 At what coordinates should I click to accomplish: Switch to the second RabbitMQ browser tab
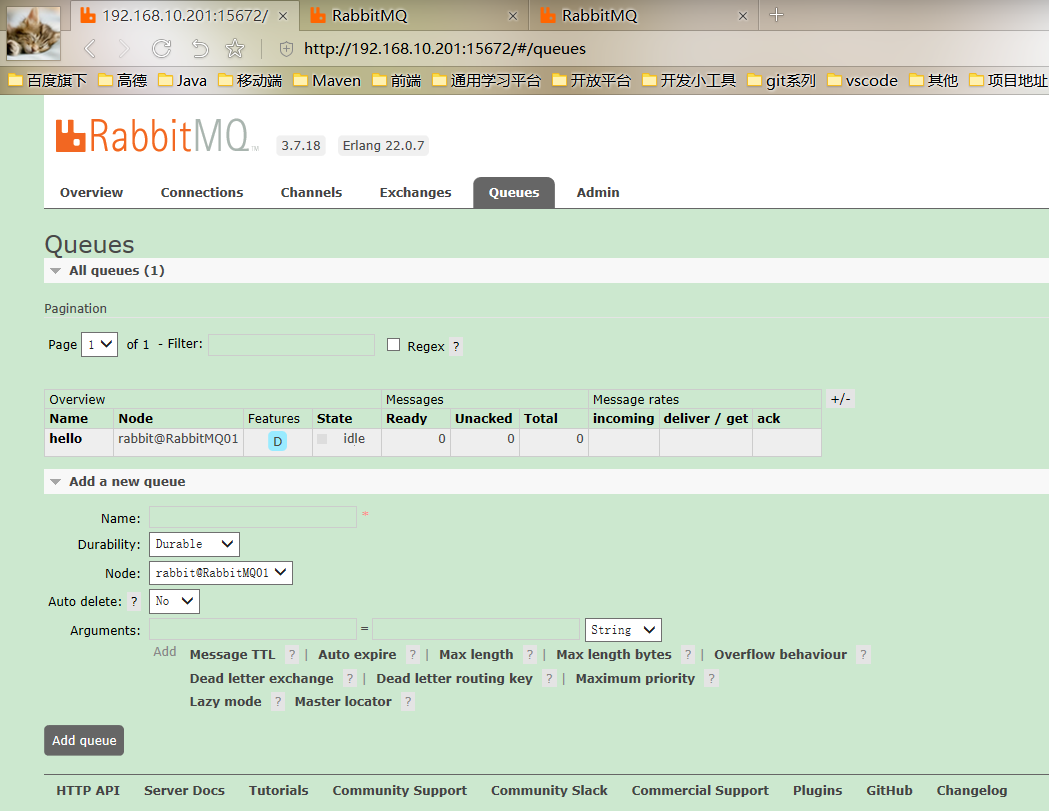[x=414, y=15]
